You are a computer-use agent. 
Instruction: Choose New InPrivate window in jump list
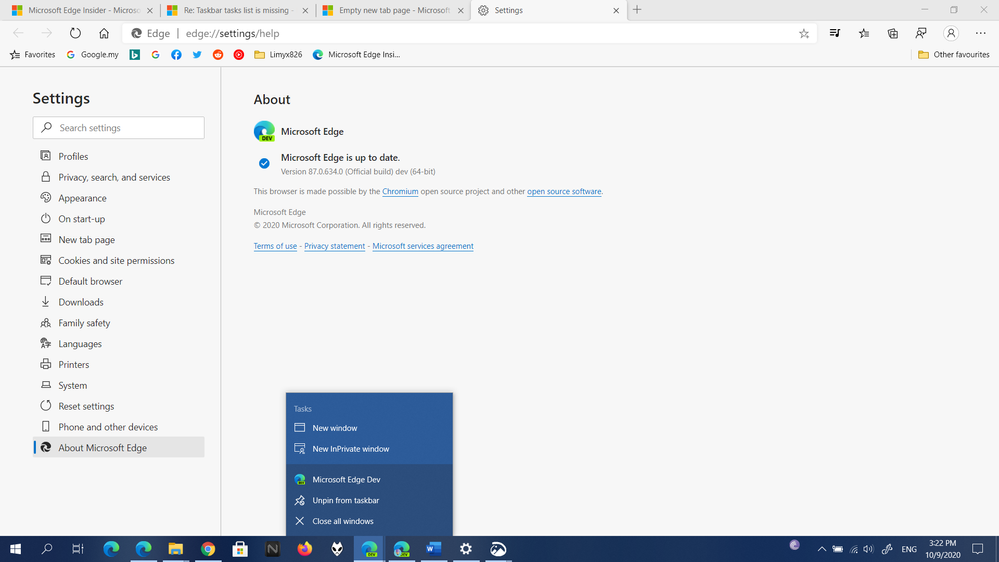pyautogui.click(x=370, y=449)
